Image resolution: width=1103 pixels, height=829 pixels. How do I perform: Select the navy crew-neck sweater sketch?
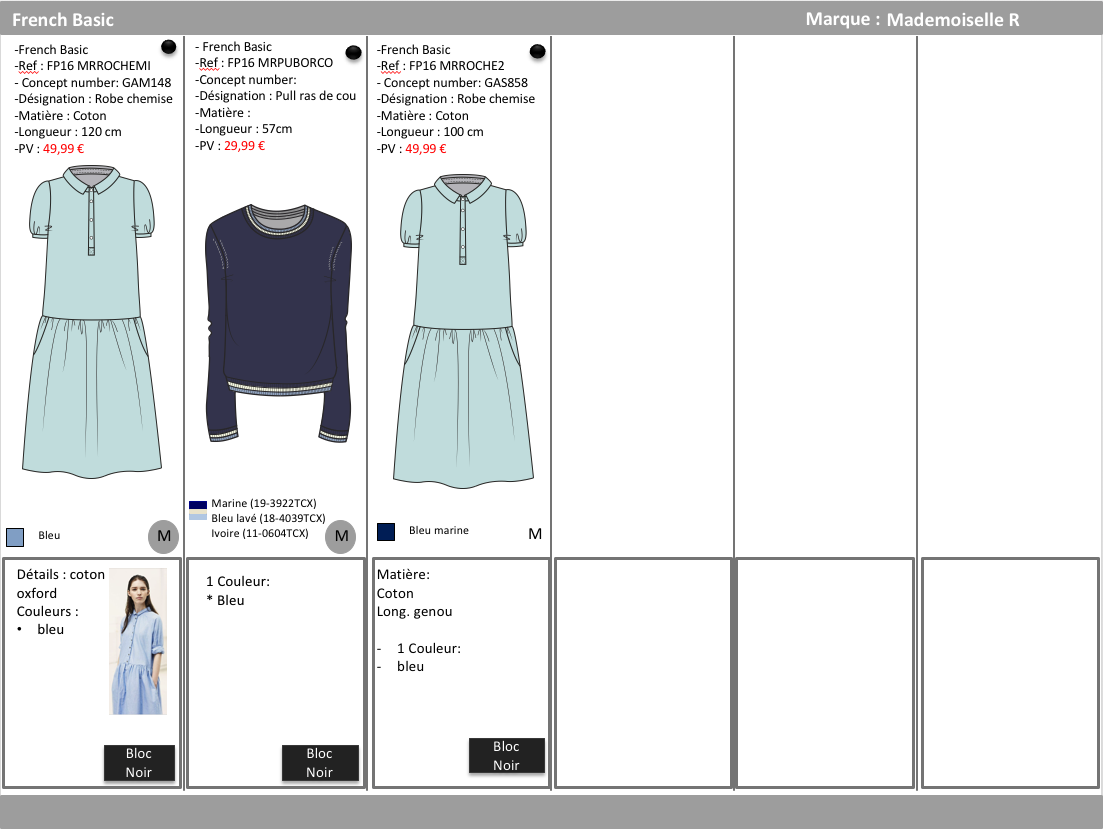[278, 324]
